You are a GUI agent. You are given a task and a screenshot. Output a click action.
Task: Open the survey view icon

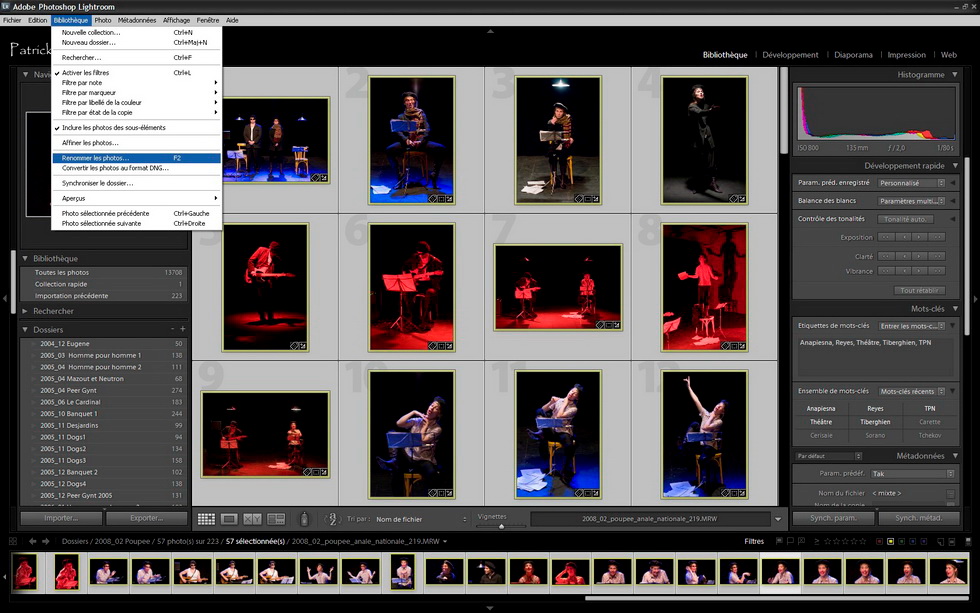click(276, 519)
